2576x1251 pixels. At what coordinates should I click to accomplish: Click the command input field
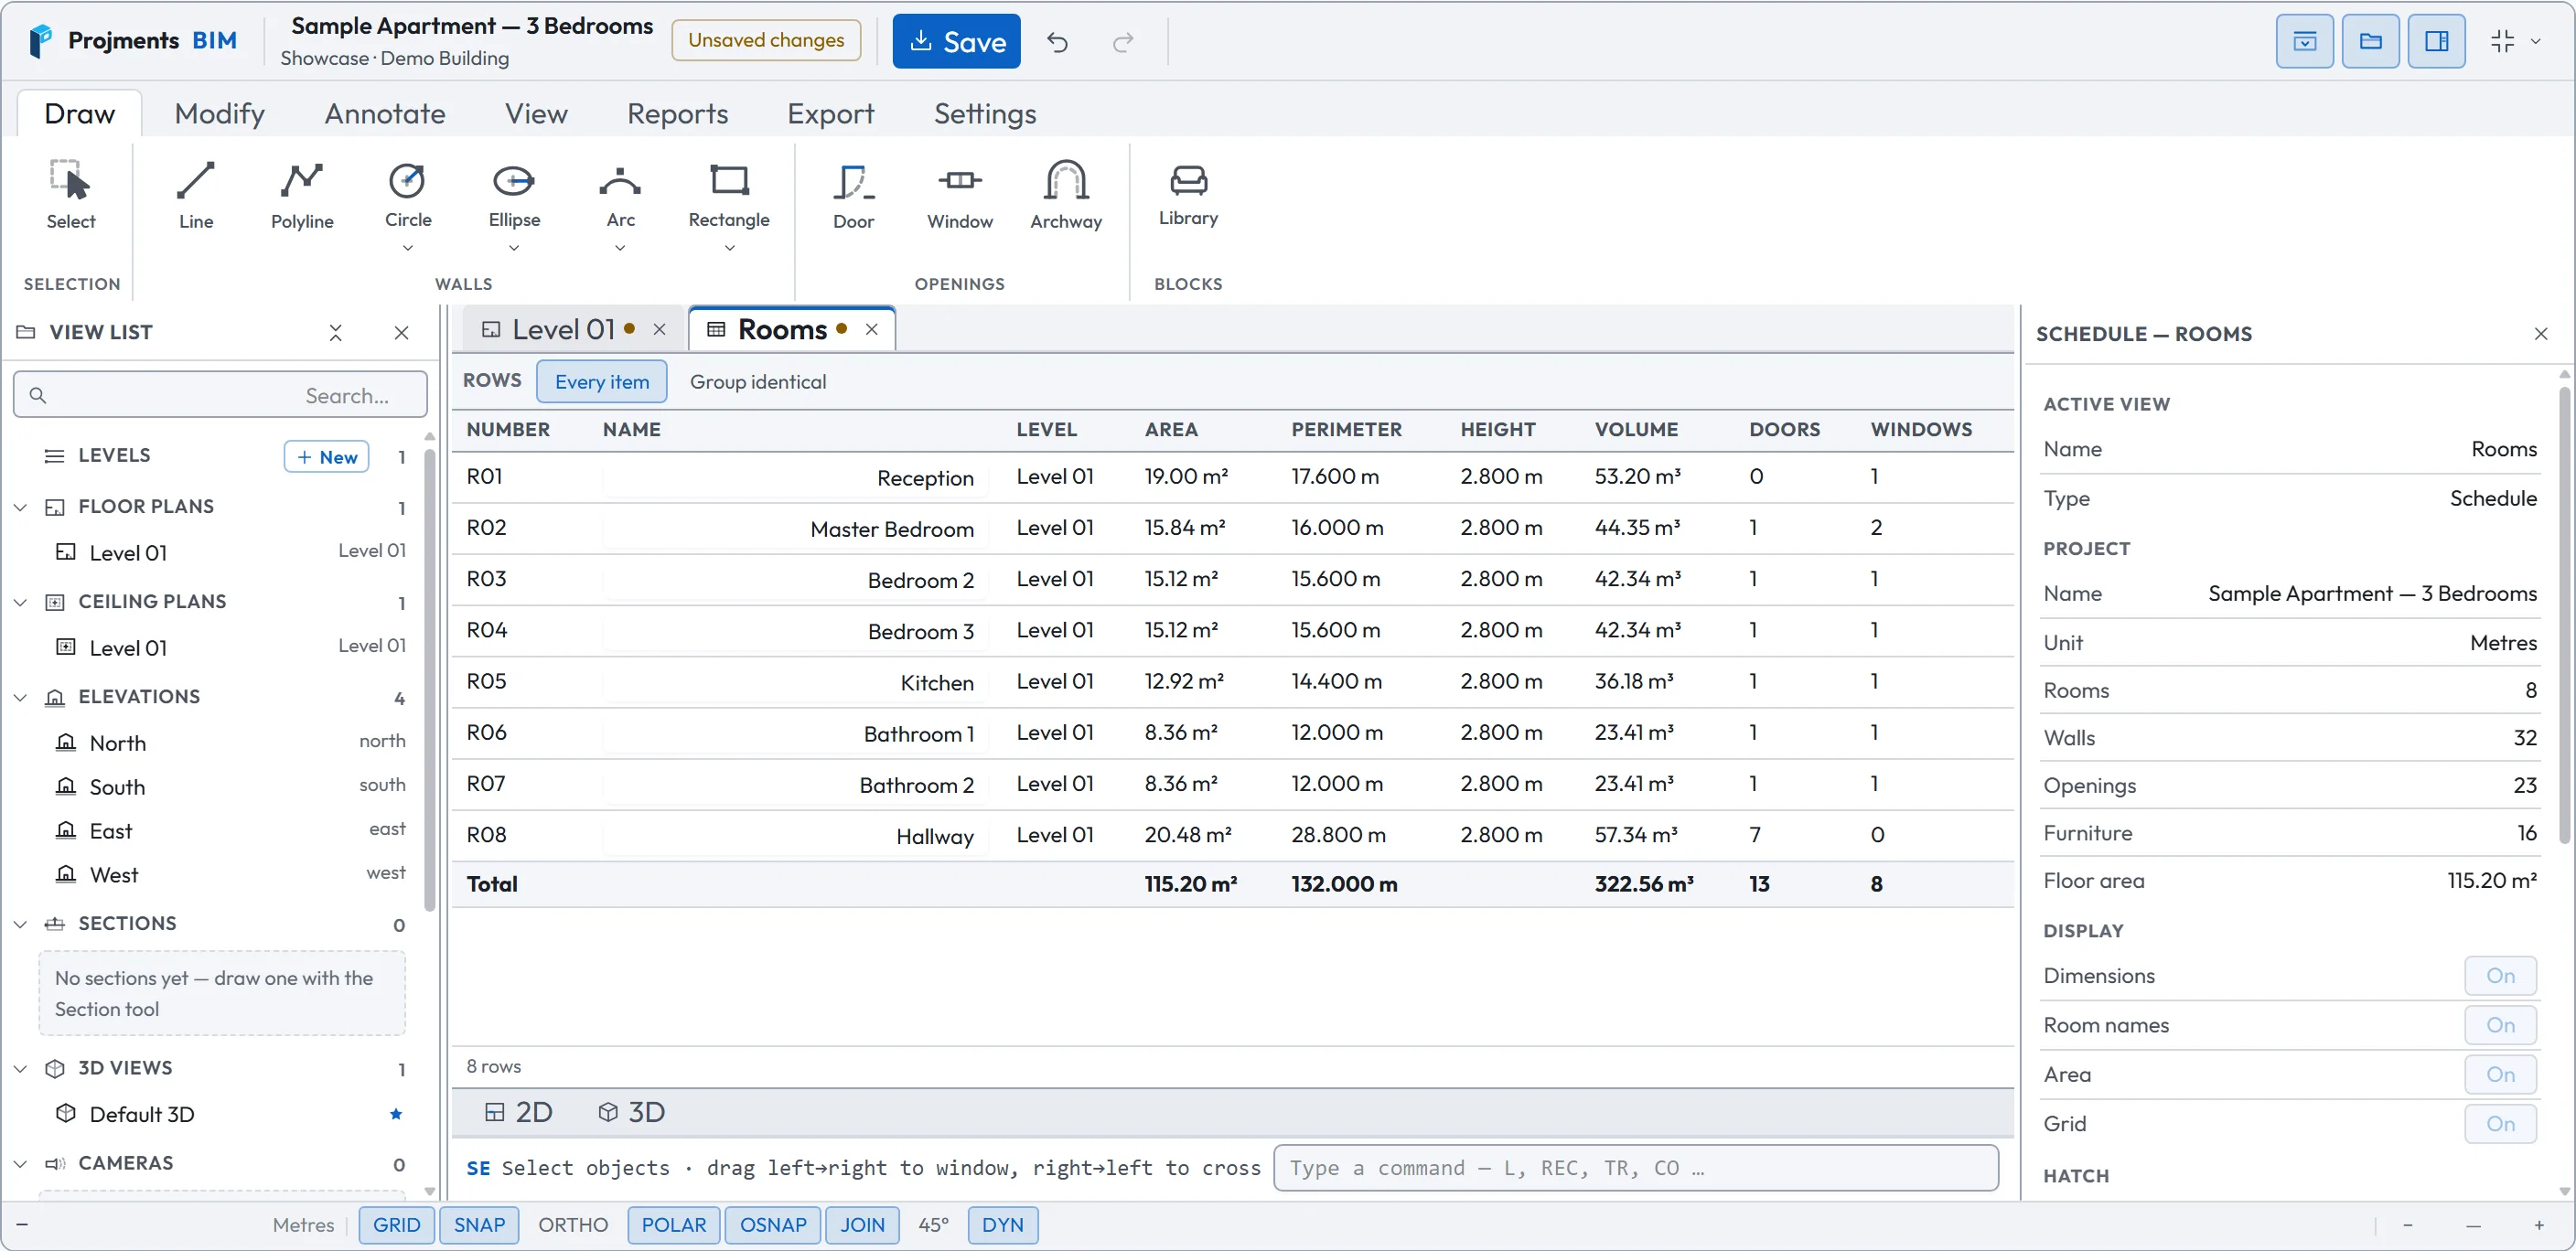1635,1168
